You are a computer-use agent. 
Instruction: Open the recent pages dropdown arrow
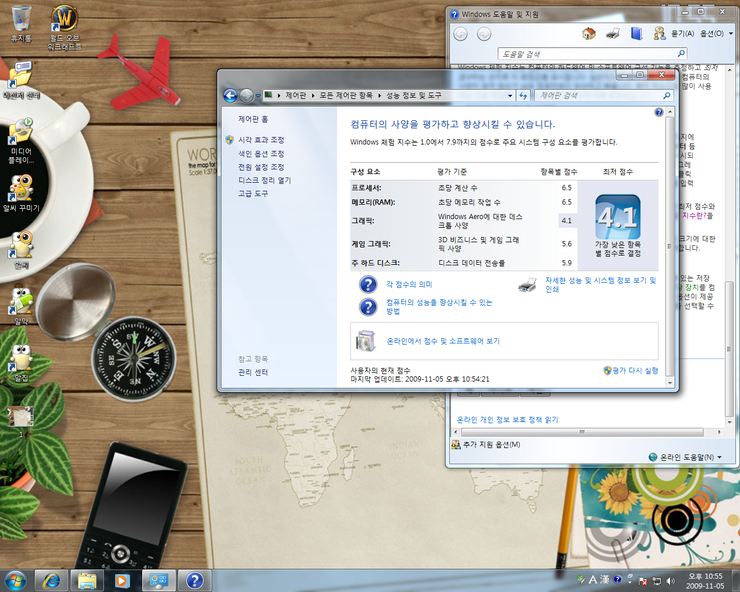click(x=258, y=96)
